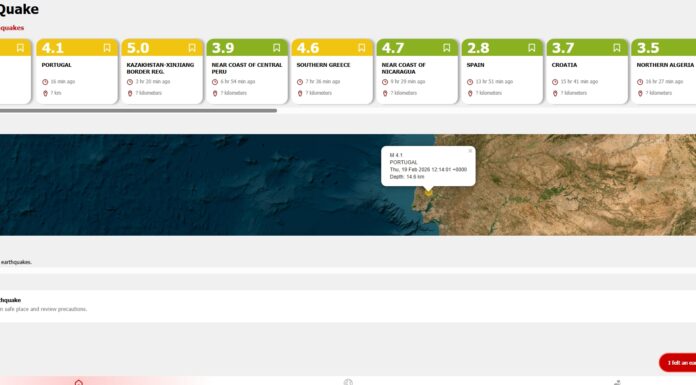Screen dimensions: 696x385
Task: Bookmark the Kazakhstan-Xinjiang 5.0 earthquake
Action: point(192,48)
